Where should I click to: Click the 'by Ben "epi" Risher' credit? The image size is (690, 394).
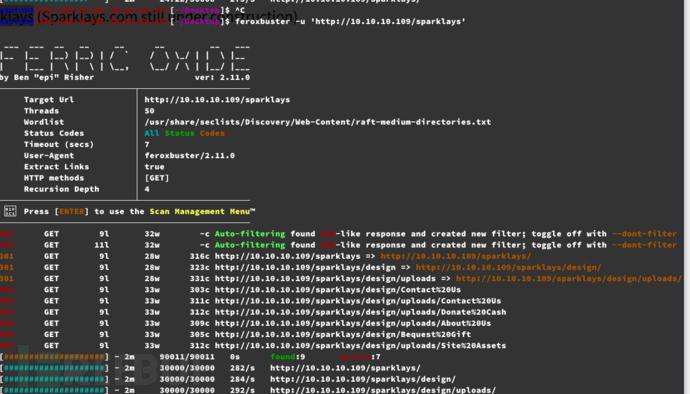[47, 77]
